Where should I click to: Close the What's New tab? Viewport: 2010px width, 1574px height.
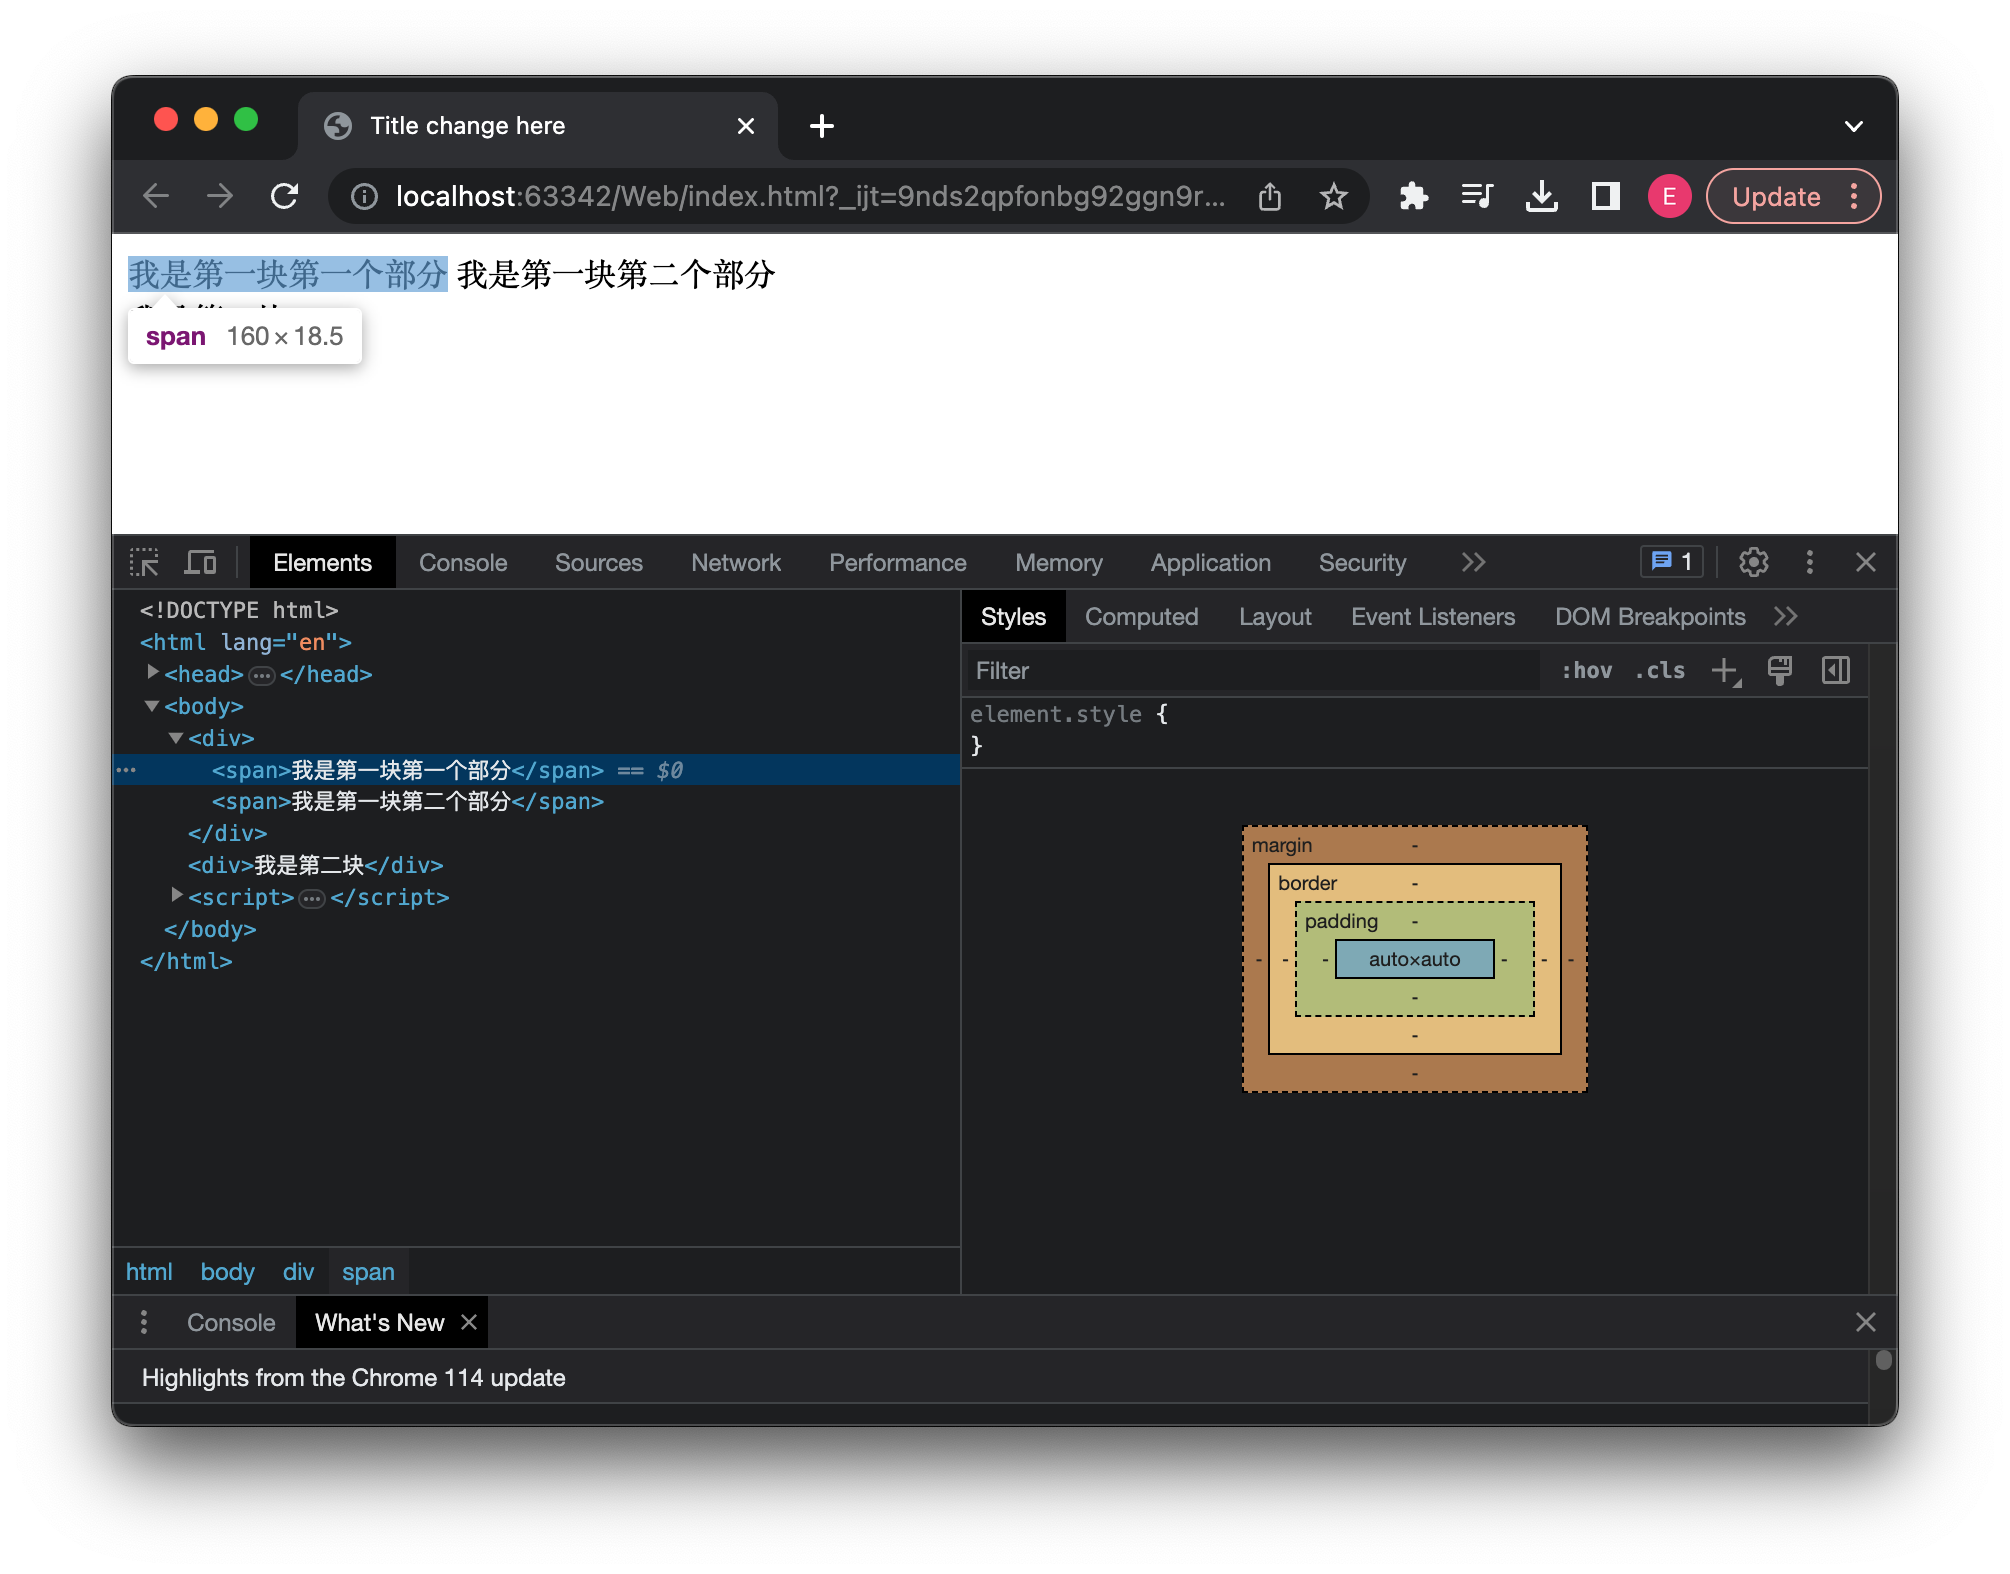point(469,1322)
